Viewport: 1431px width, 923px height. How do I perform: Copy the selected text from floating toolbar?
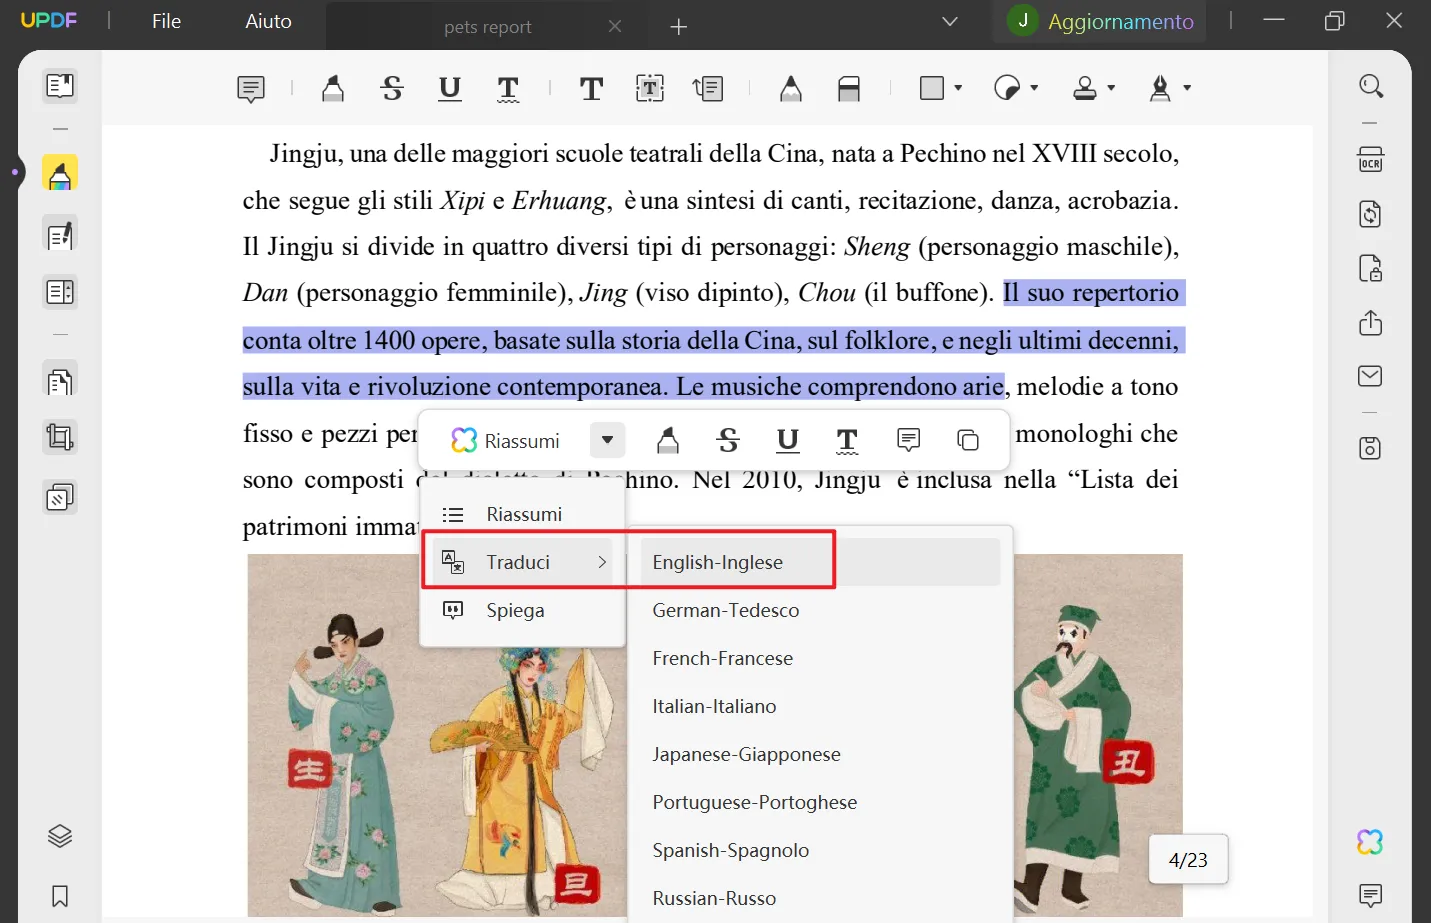click(x=968, y=440)
